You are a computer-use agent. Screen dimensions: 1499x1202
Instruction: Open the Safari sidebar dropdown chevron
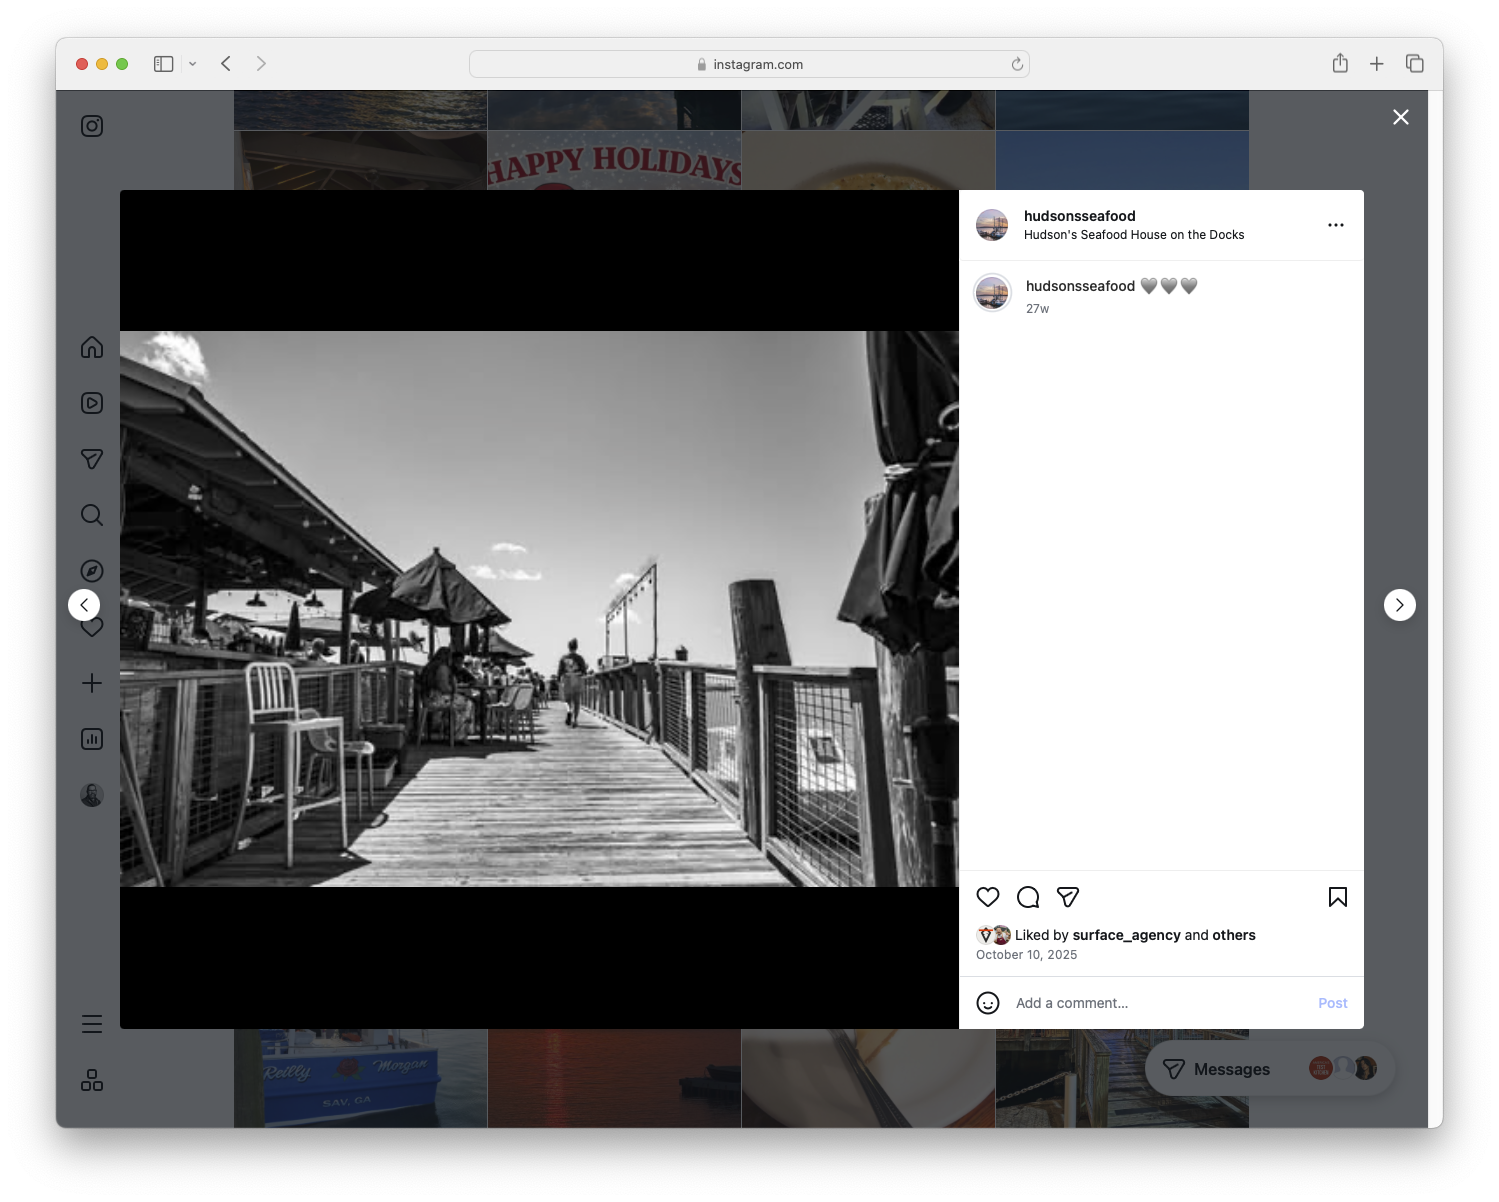tap(193, 63)
